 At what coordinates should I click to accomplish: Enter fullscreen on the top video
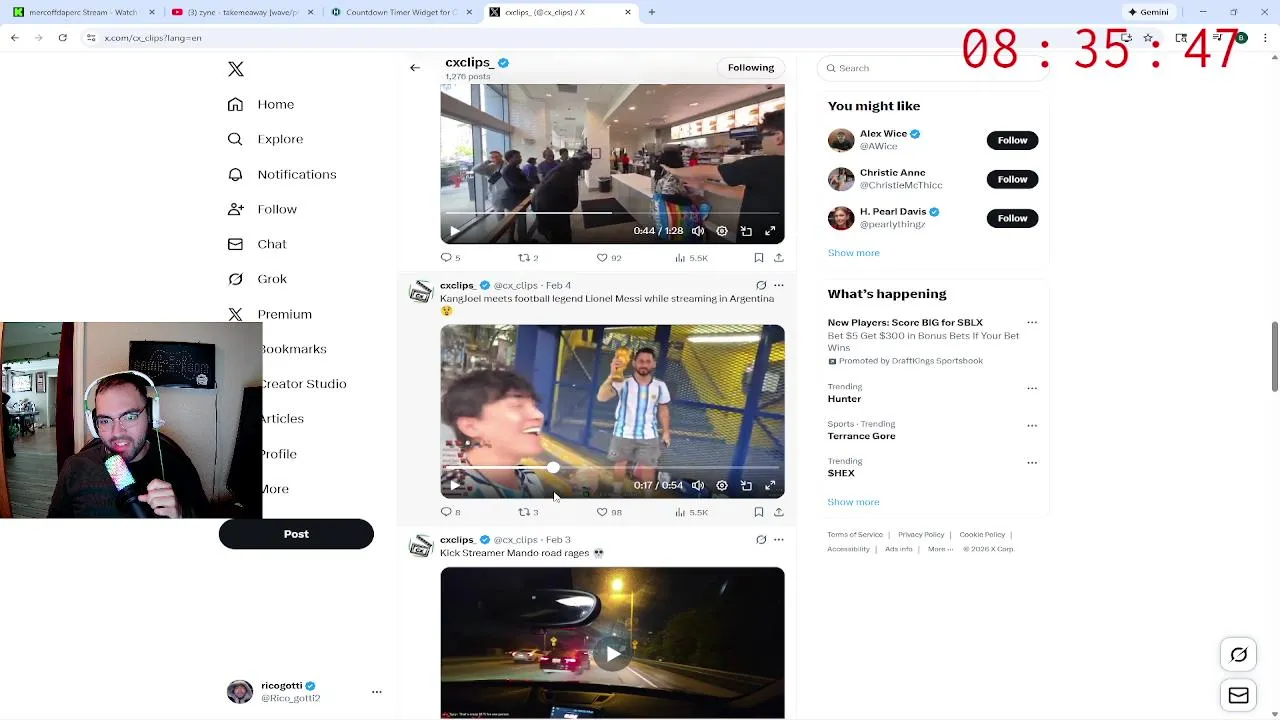[x=770, y=231]
